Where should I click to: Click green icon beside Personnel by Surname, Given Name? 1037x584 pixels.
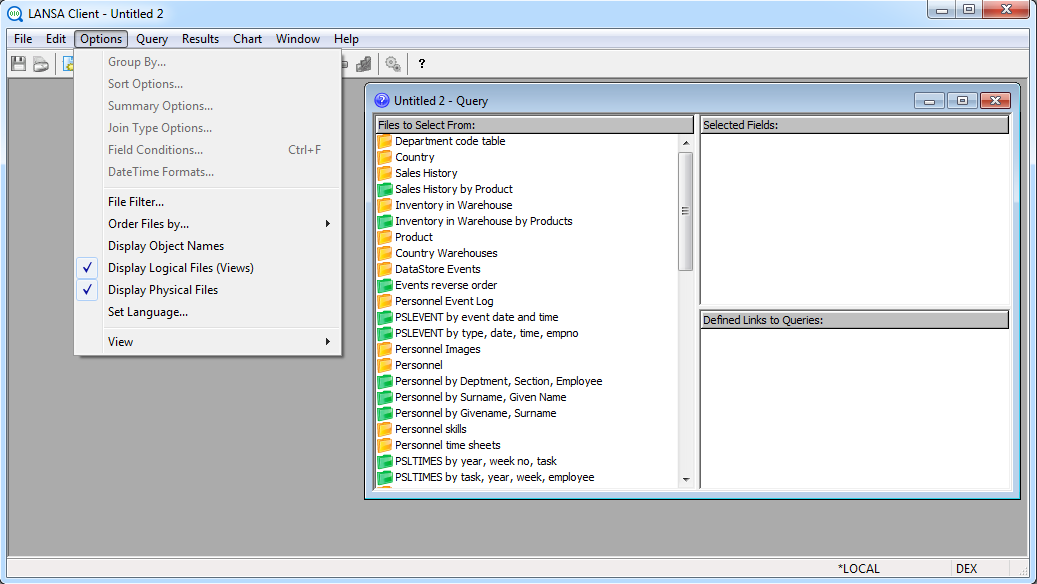pos(385,397)
